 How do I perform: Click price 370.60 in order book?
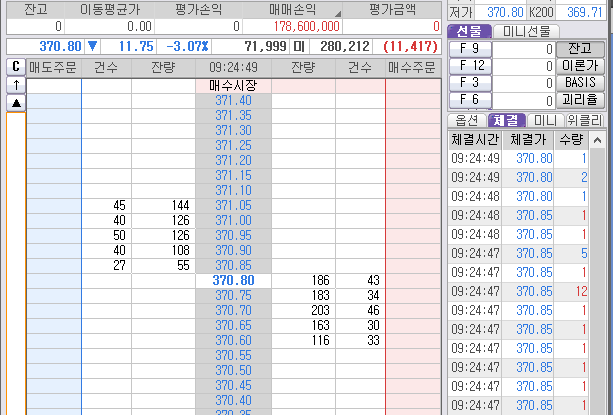[233, 340]
